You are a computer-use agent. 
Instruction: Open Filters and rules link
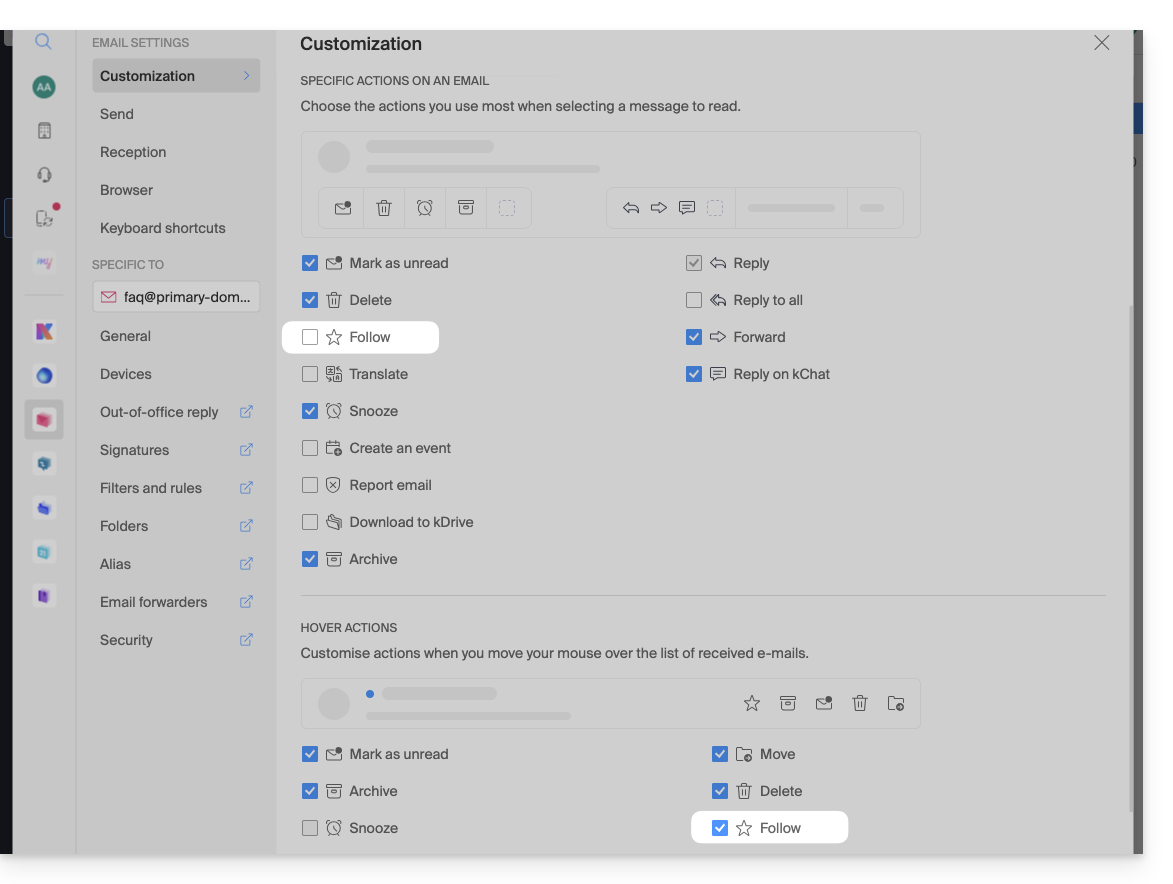point(151,488)
